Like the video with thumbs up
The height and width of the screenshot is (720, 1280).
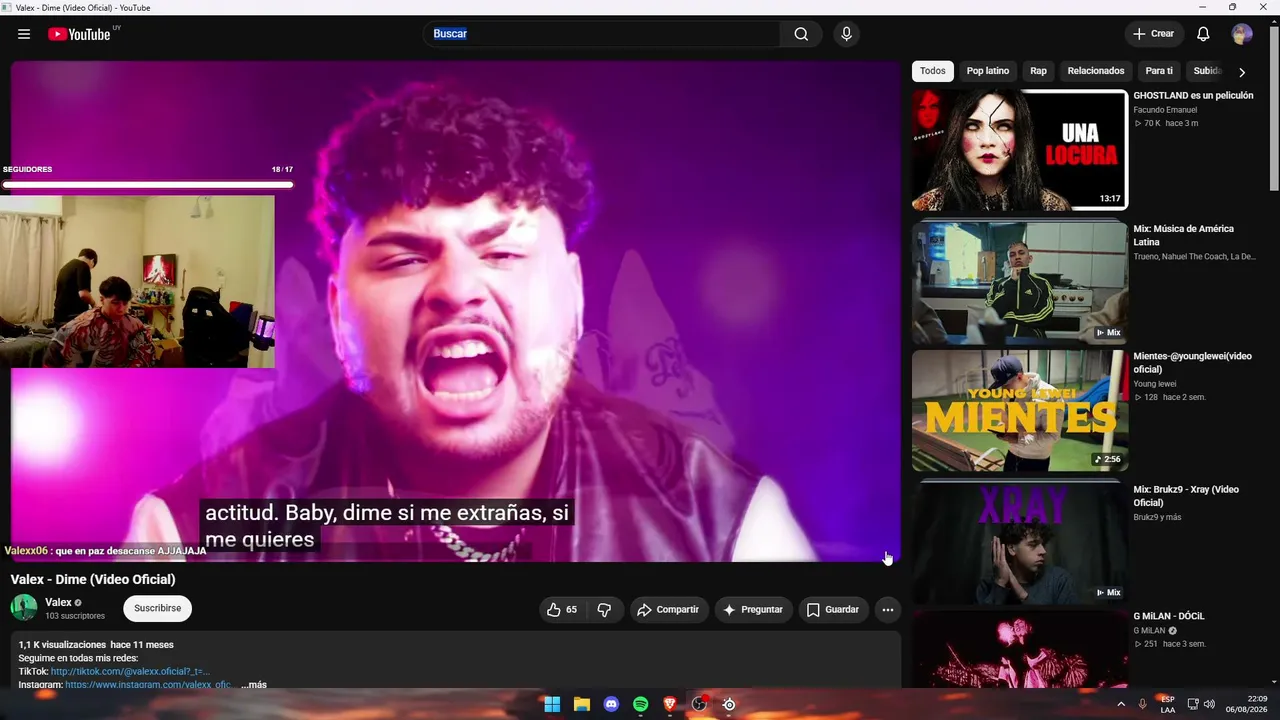(x=561, y=609)
